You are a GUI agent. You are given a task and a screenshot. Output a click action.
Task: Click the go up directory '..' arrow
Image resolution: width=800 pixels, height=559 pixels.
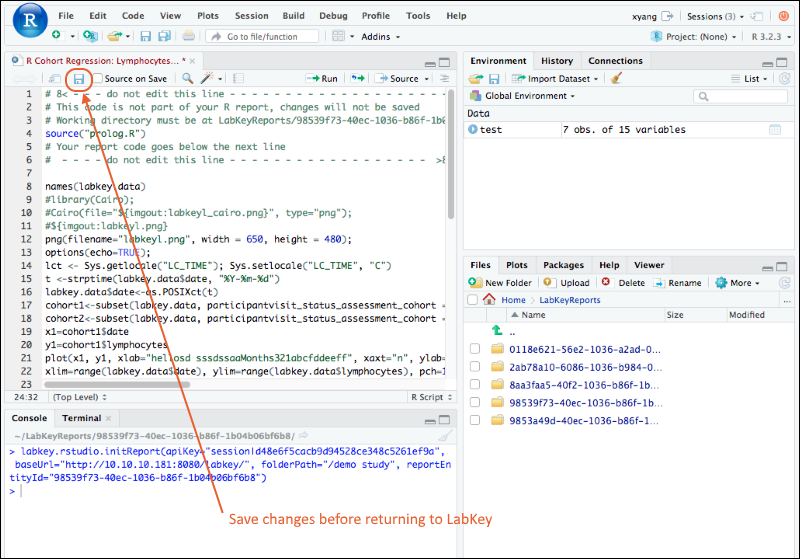tap(497, 331)
